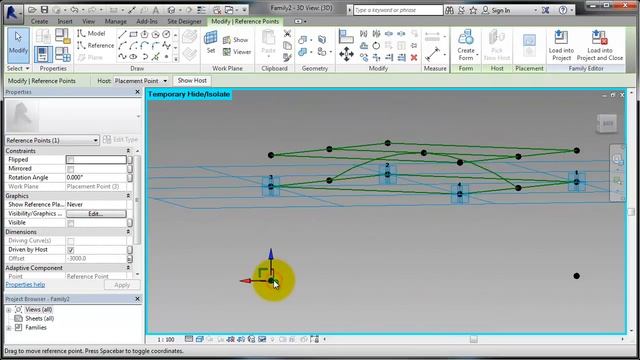
Task: Open the Select panel dropdown
Action: 18,68
